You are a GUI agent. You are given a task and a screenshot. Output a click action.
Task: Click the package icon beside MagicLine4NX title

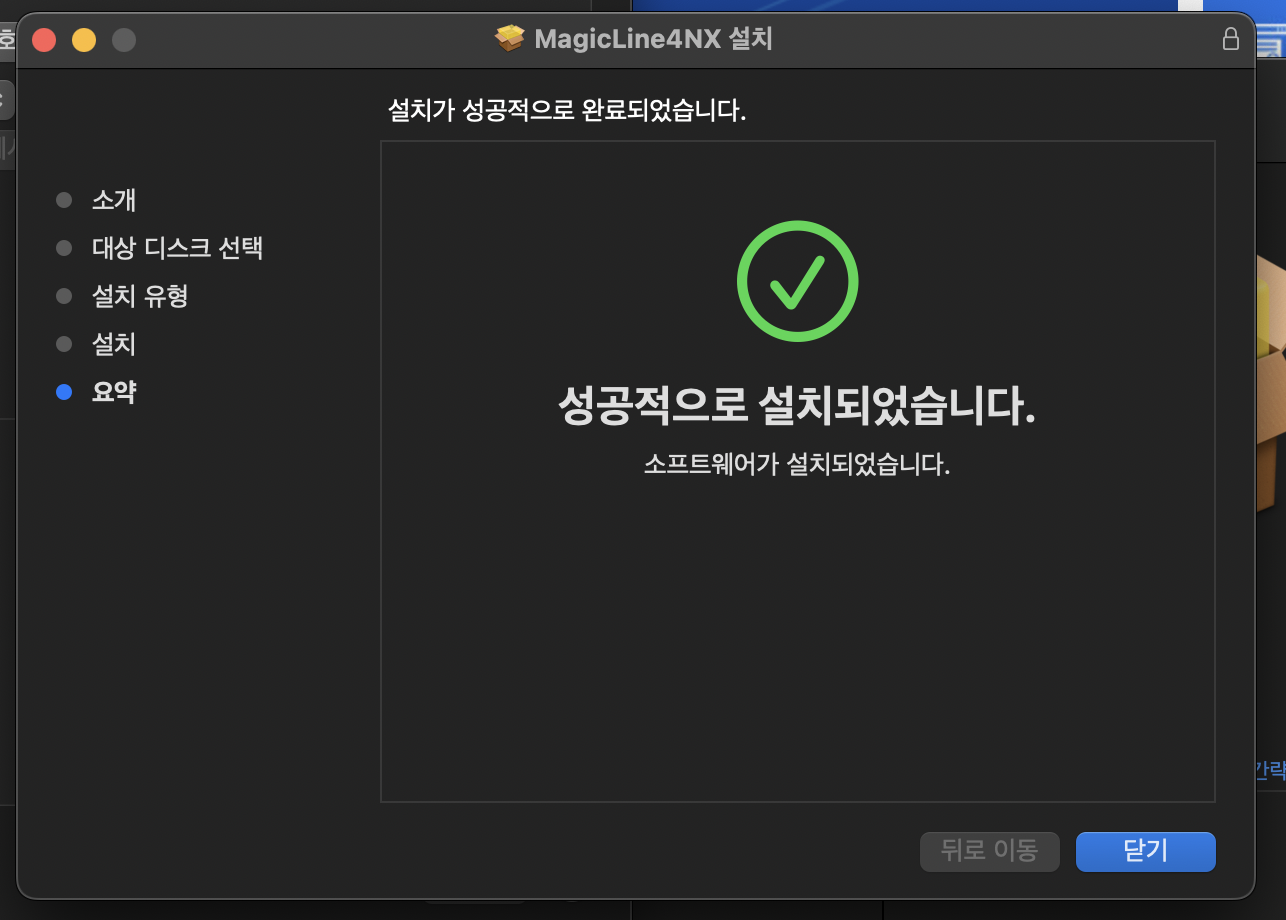pyautogui.click(x=510, y=39)
